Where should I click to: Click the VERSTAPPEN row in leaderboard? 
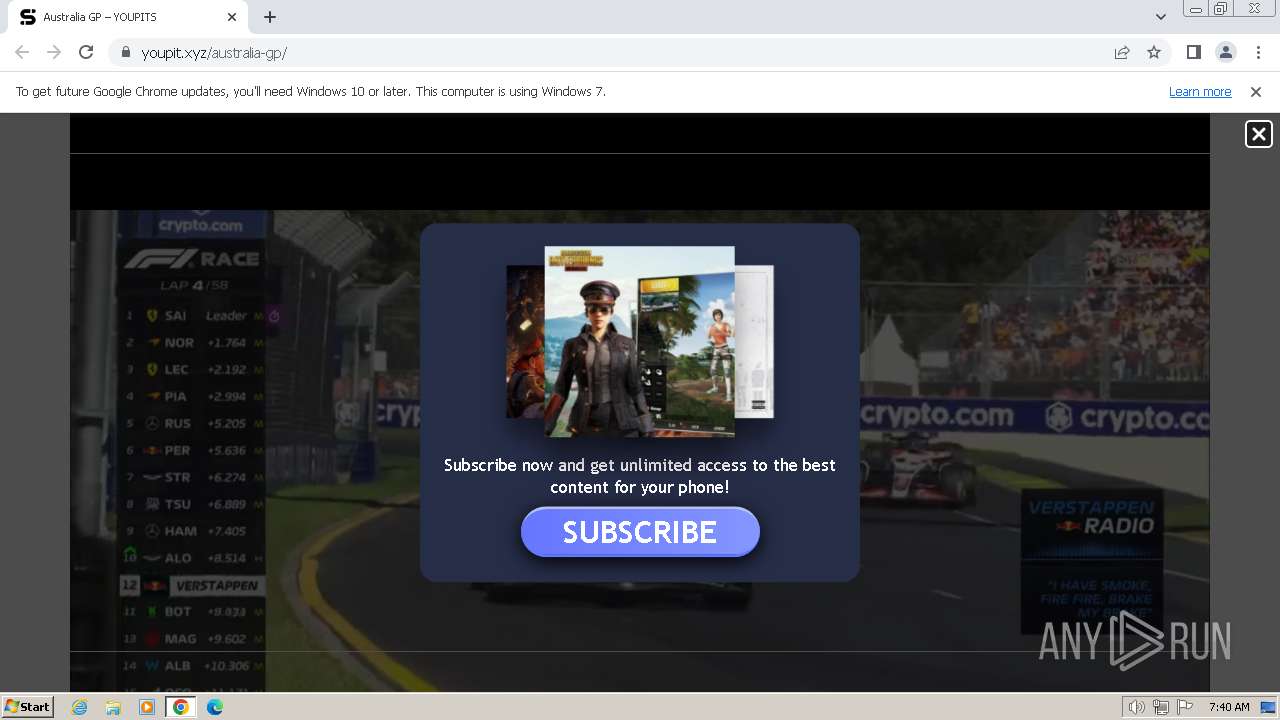(193, 585)
